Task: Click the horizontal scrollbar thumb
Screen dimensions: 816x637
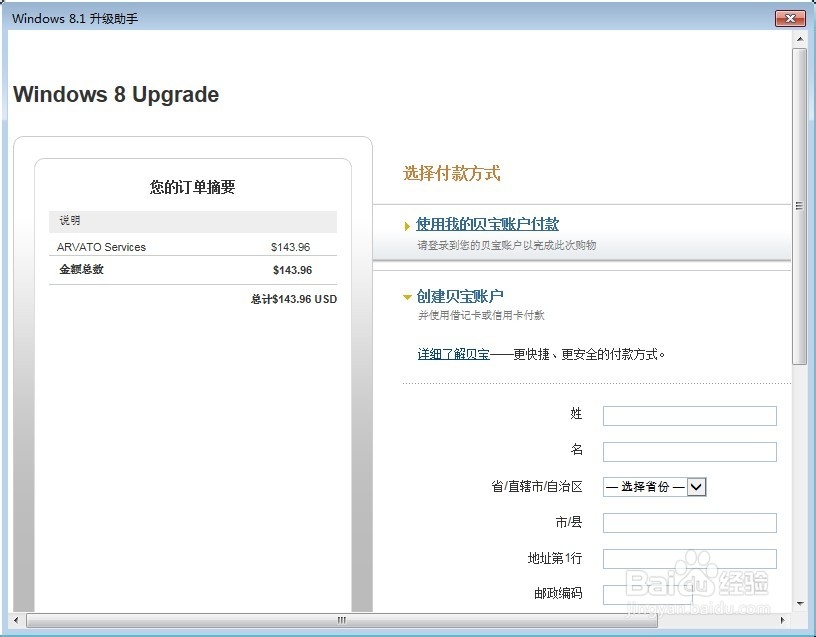Action: coord(341,620)
